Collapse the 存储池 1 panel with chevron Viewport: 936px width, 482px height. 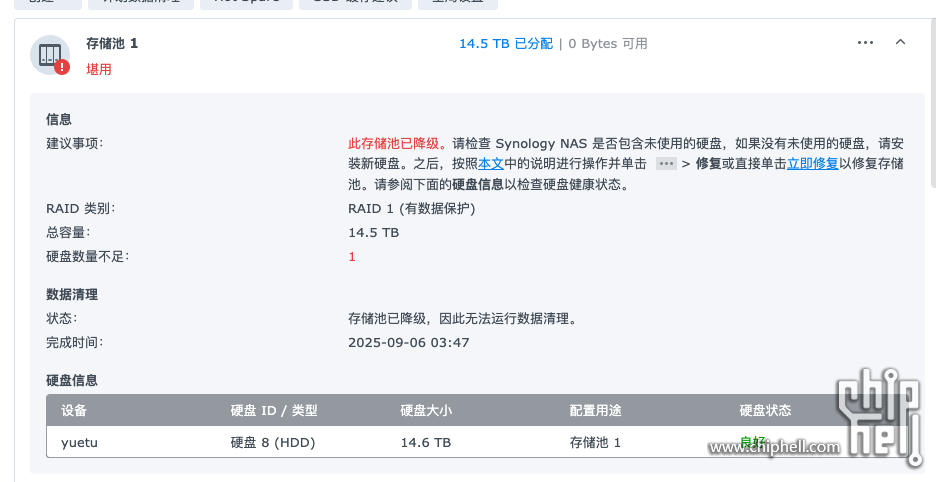pyautogui.click(x=900, y=43)
